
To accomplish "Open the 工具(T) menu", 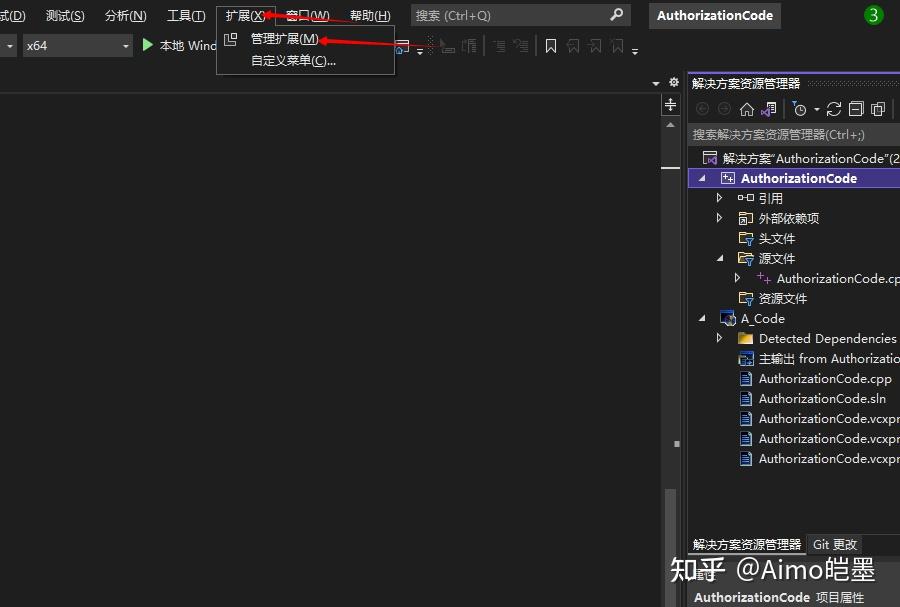I will click(x=186, y=15).
